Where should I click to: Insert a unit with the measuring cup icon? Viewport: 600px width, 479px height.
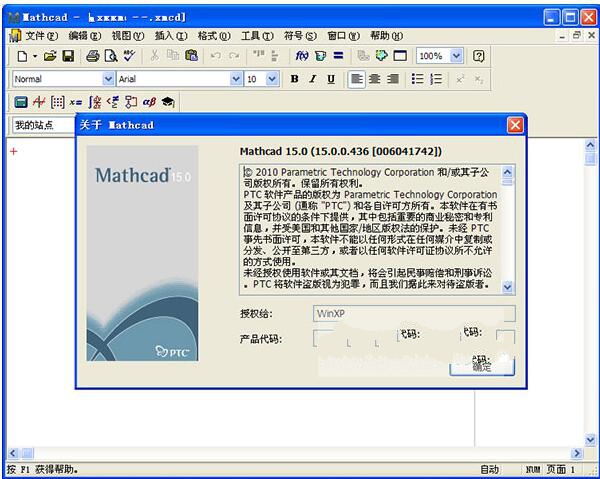pyautogui.click(x=320, y=56)
